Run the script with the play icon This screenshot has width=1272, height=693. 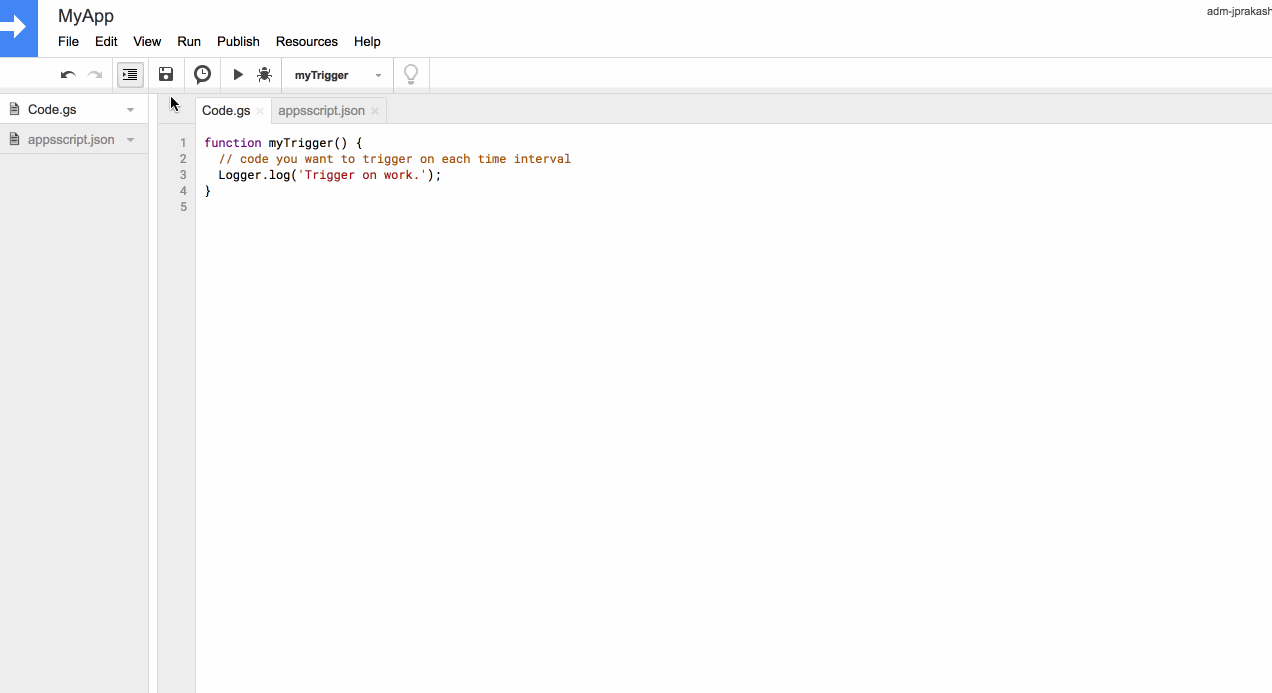point(238,74)
